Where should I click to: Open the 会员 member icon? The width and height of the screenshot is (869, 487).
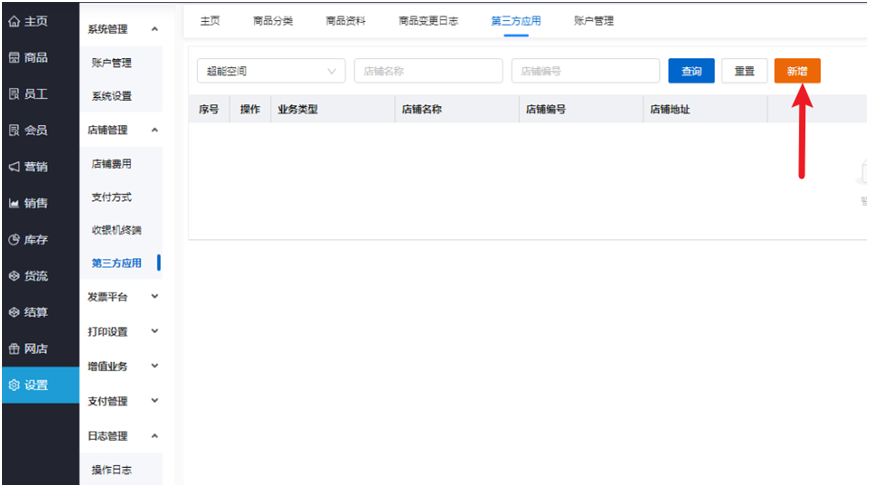[14, 130]
